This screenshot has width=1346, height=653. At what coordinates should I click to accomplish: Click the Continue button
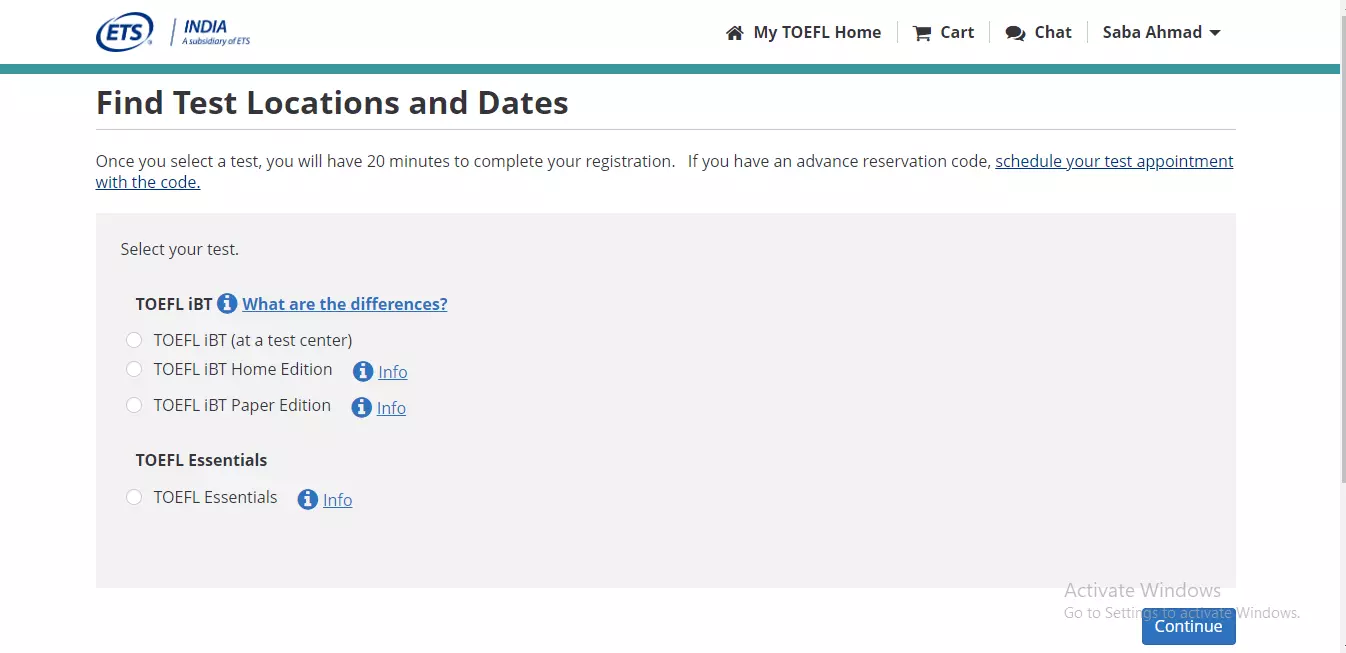[1188, 626]
